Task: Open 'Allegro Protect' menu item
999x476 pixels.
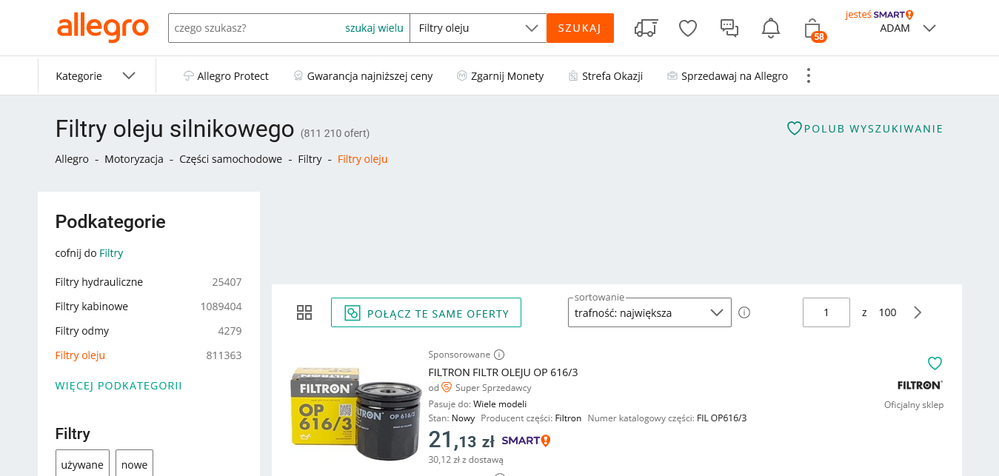Action: tap(226, 76)
